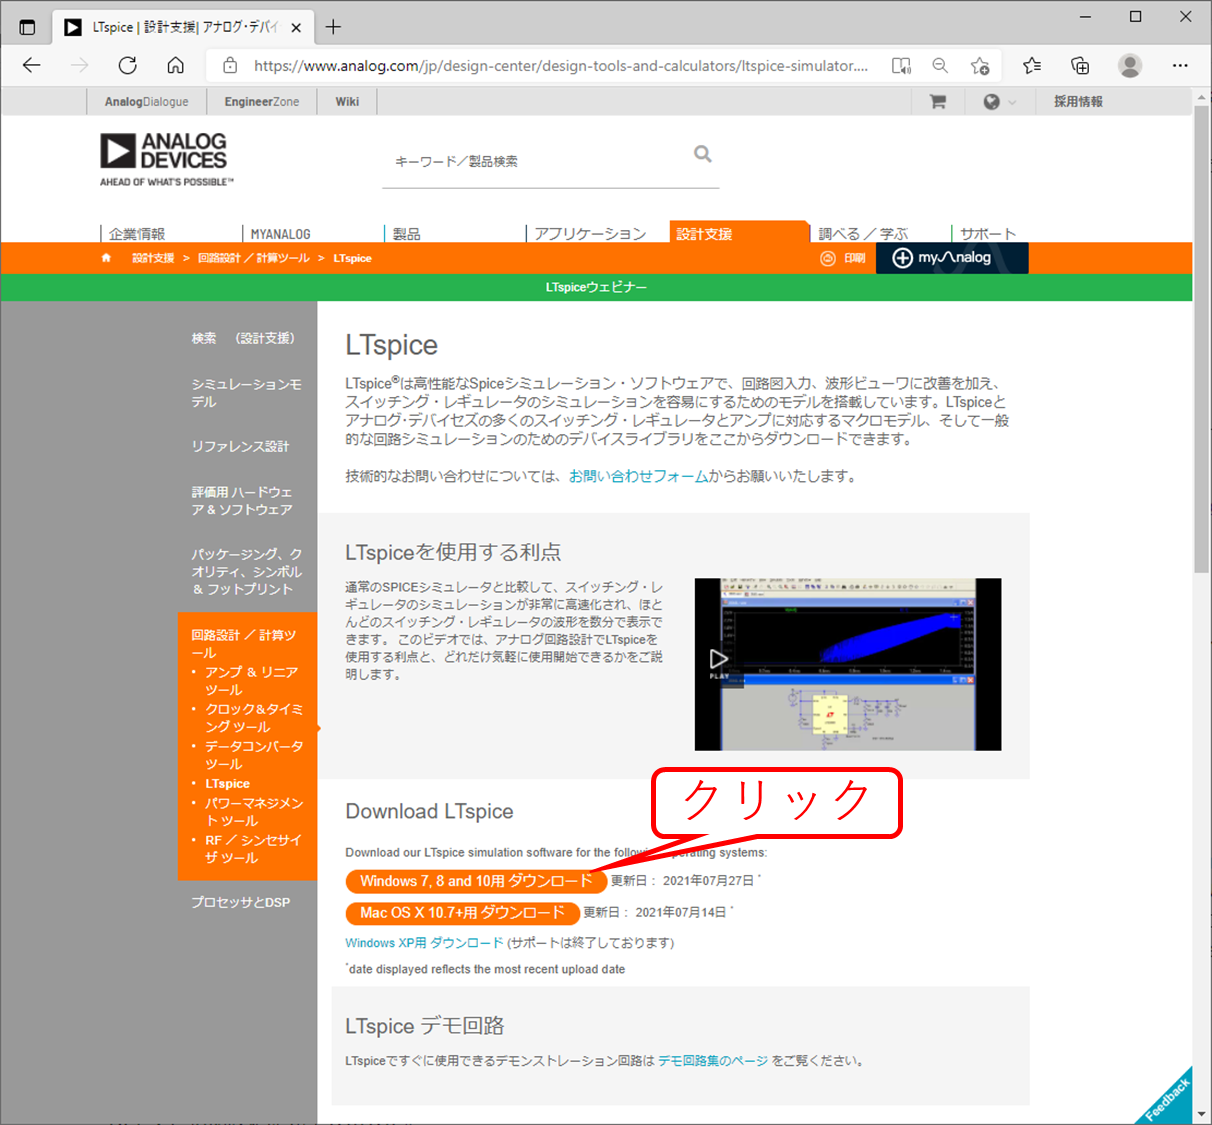Open 採用情報 link
The height and width of the screenshot is (1125, 1212).
pos(1078,101)
